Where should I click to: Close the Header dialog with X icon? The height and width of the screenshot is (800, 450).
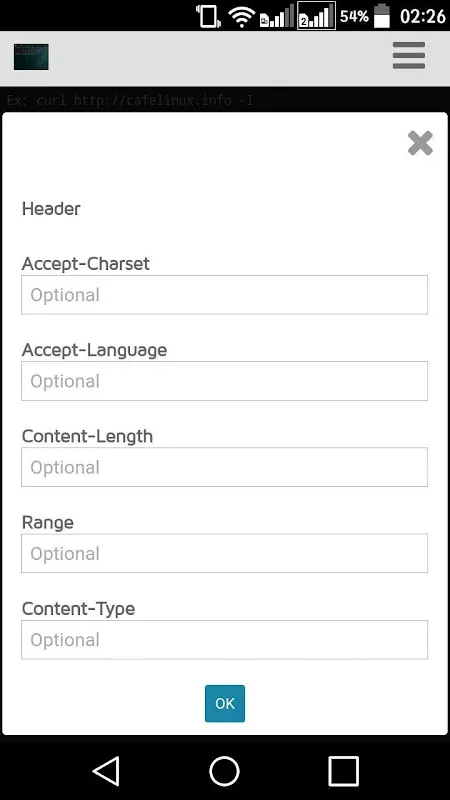[420, 143]
